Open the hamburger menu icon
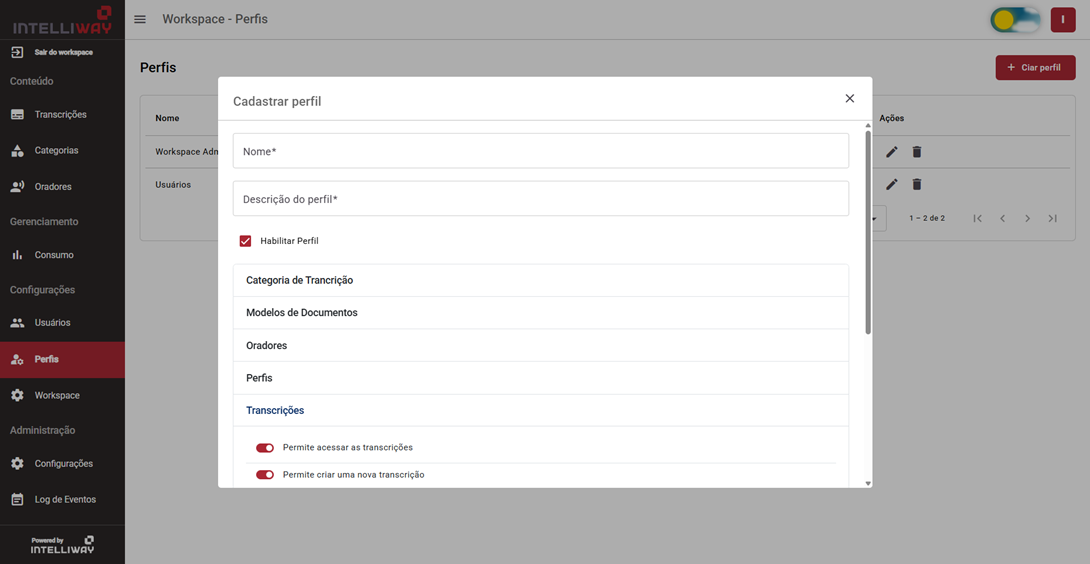Viewport: 1090px width, 564px height. point(140,19)
